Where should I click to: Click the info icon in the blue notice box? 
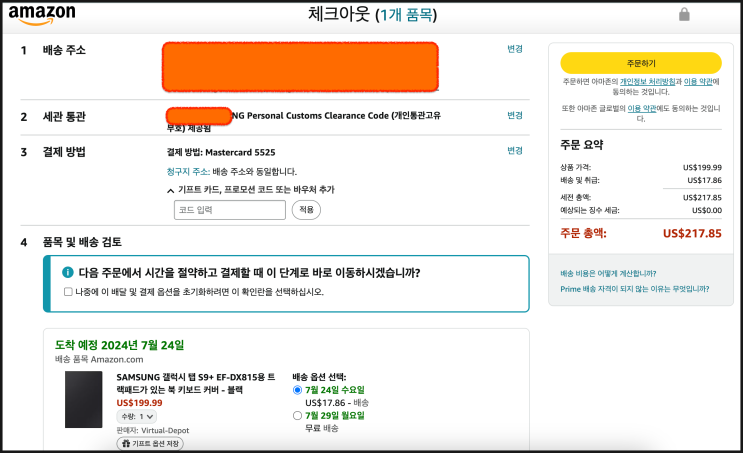68,272
